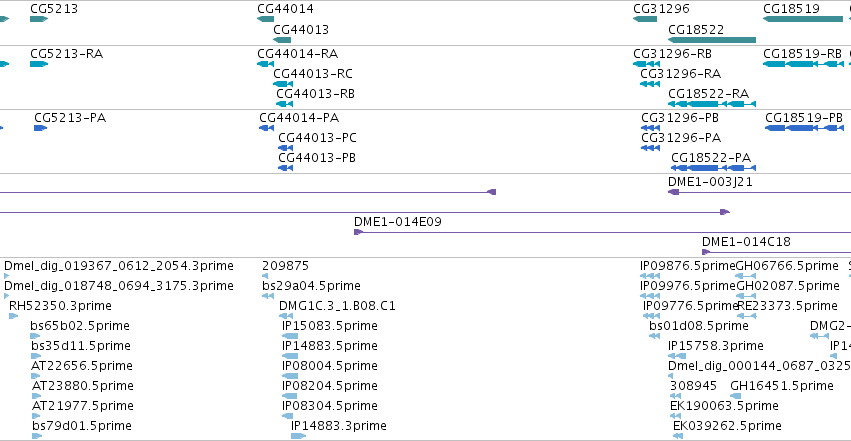Select the DME1-014E09 clone start marker
This screenshot has width=851, height=441.
[358, 232]
